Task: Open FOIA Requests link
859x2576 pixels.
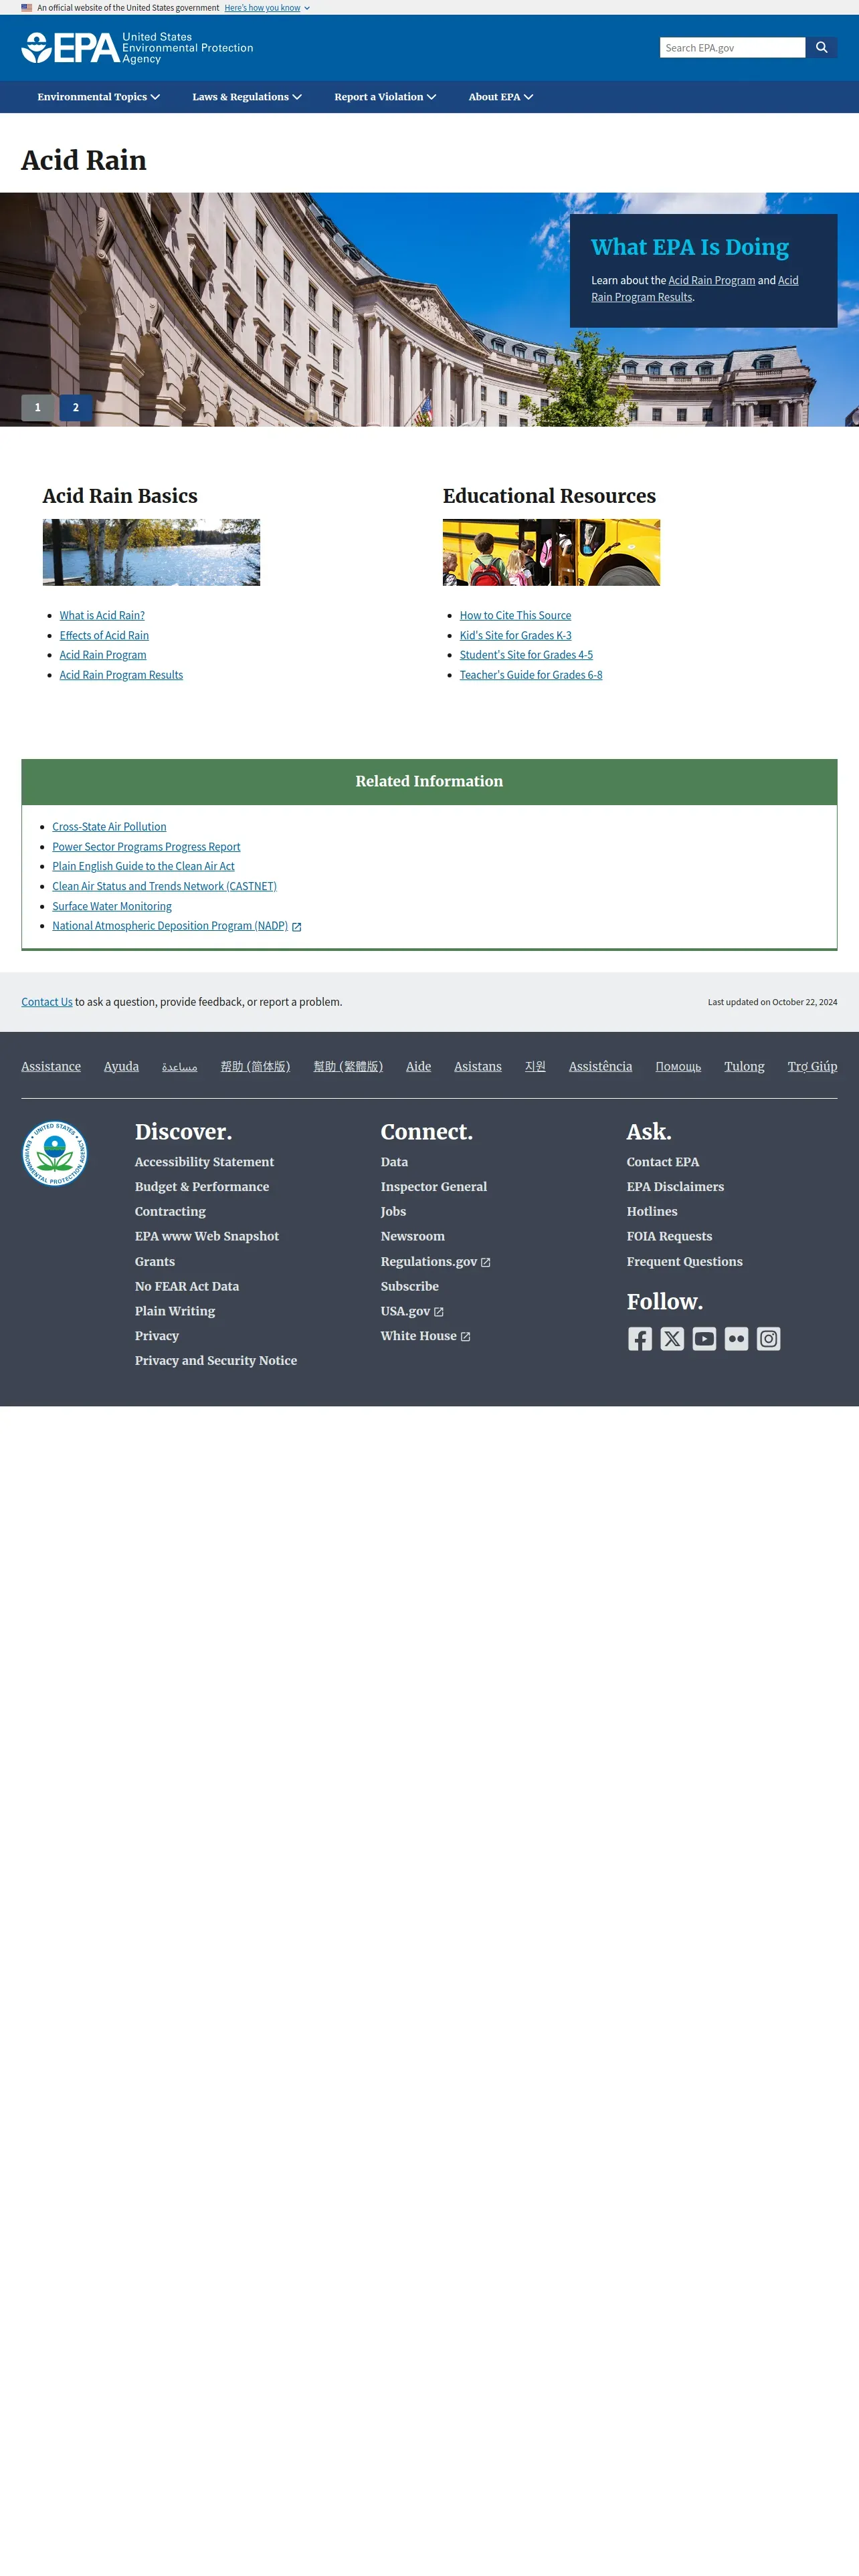Action: pos(669,1237)
